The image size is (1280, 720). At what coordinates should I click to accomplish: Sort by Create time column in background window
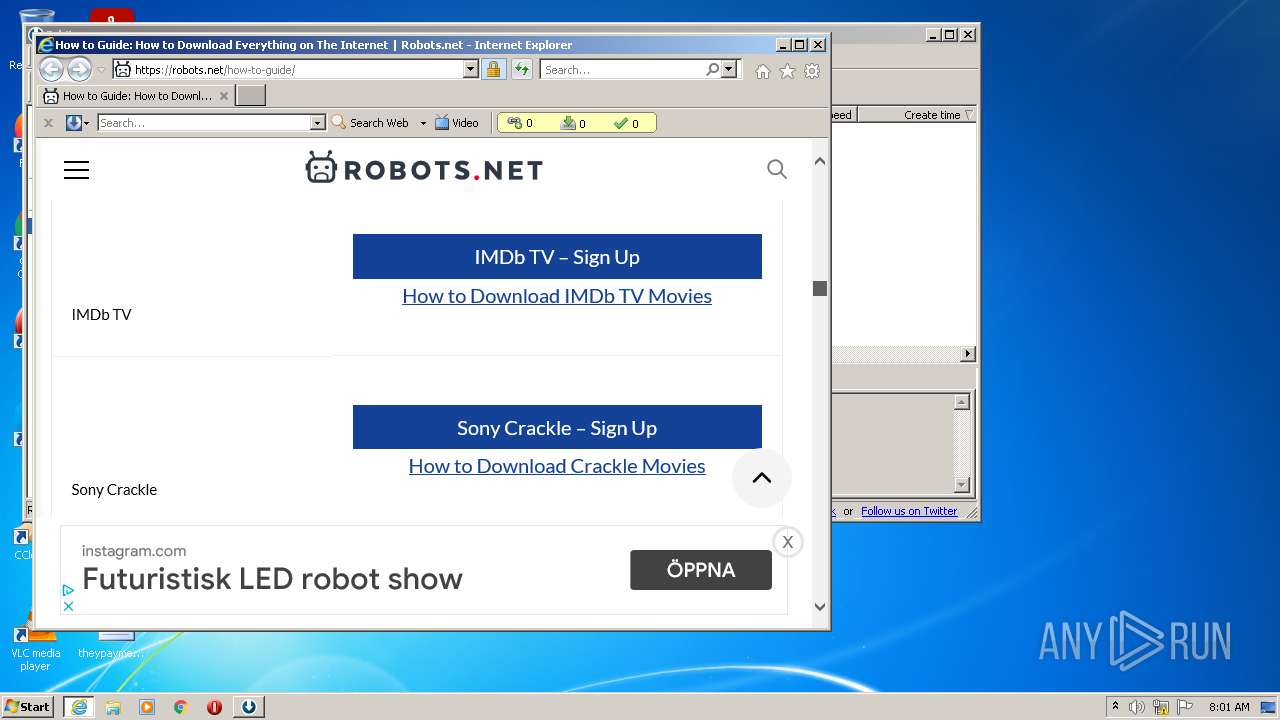(x=932, y=115)
